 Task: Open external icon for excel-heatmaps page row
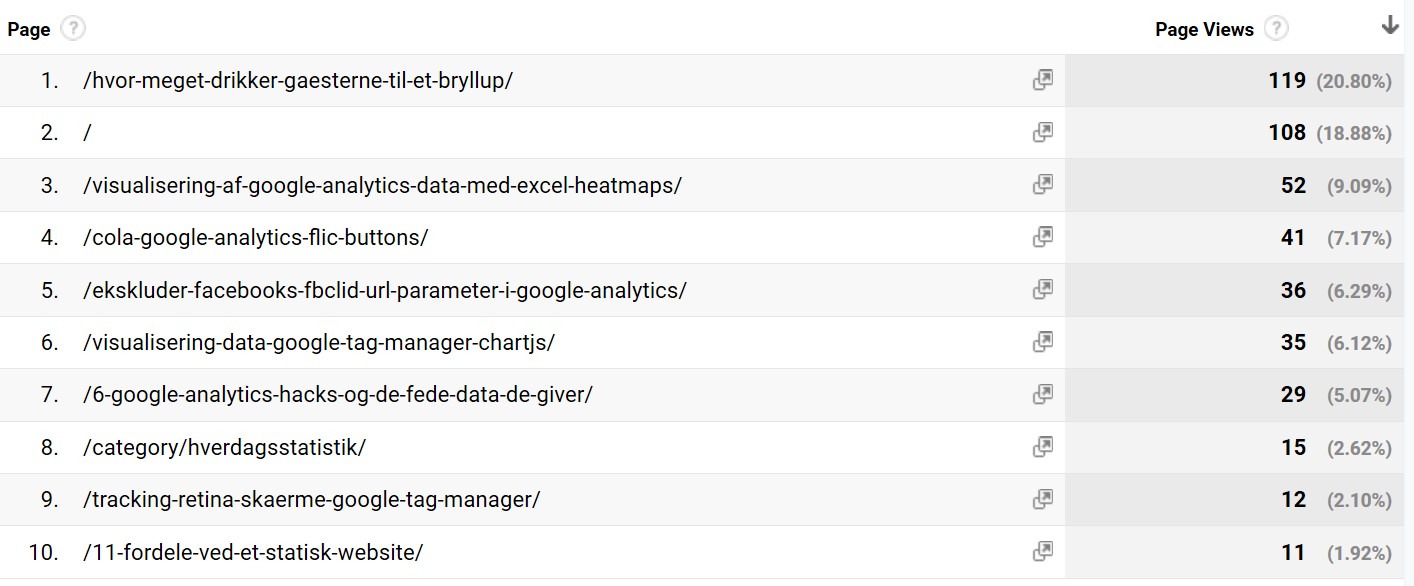(1043, 184)
